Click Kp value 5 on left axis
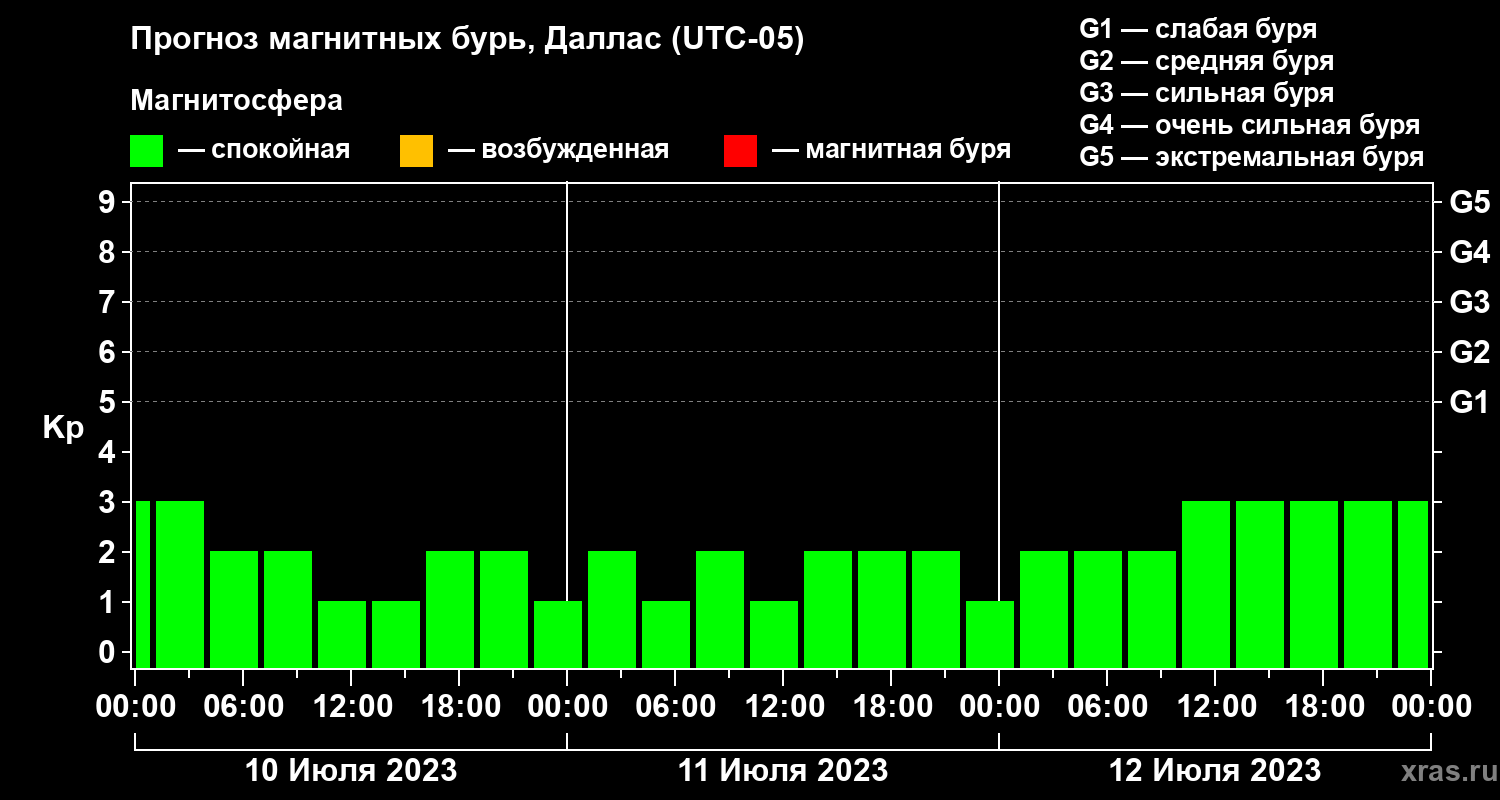 point(107,402)
